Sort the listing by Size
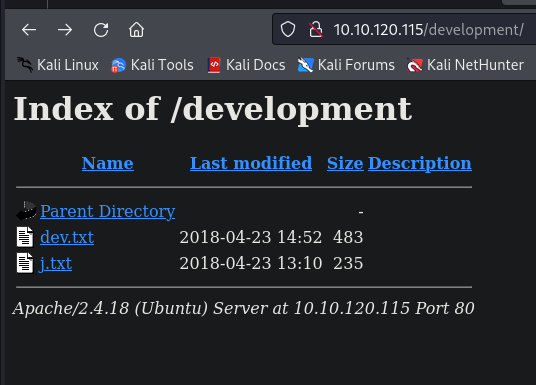The width and height of the screenshot is (536, 385). (x=345, y=163)
